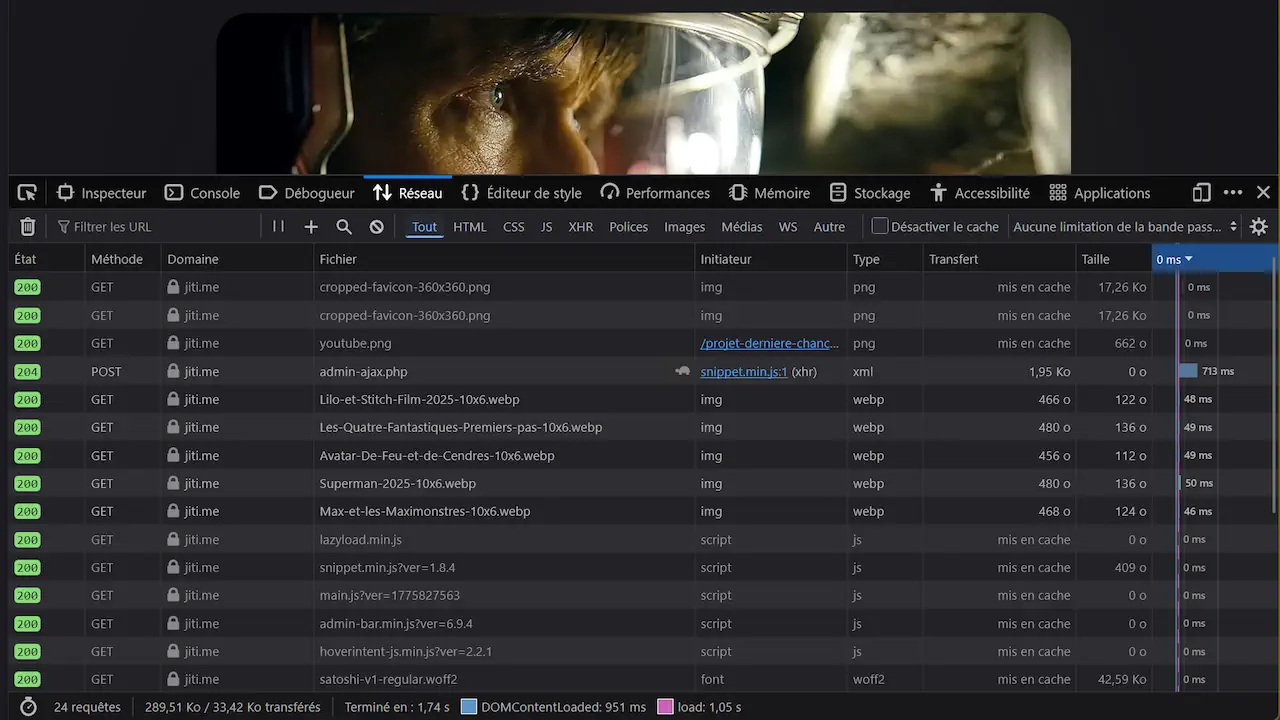Toggle responsive design mode icon
The image size is (1280, 720).
pos(1202,193)
